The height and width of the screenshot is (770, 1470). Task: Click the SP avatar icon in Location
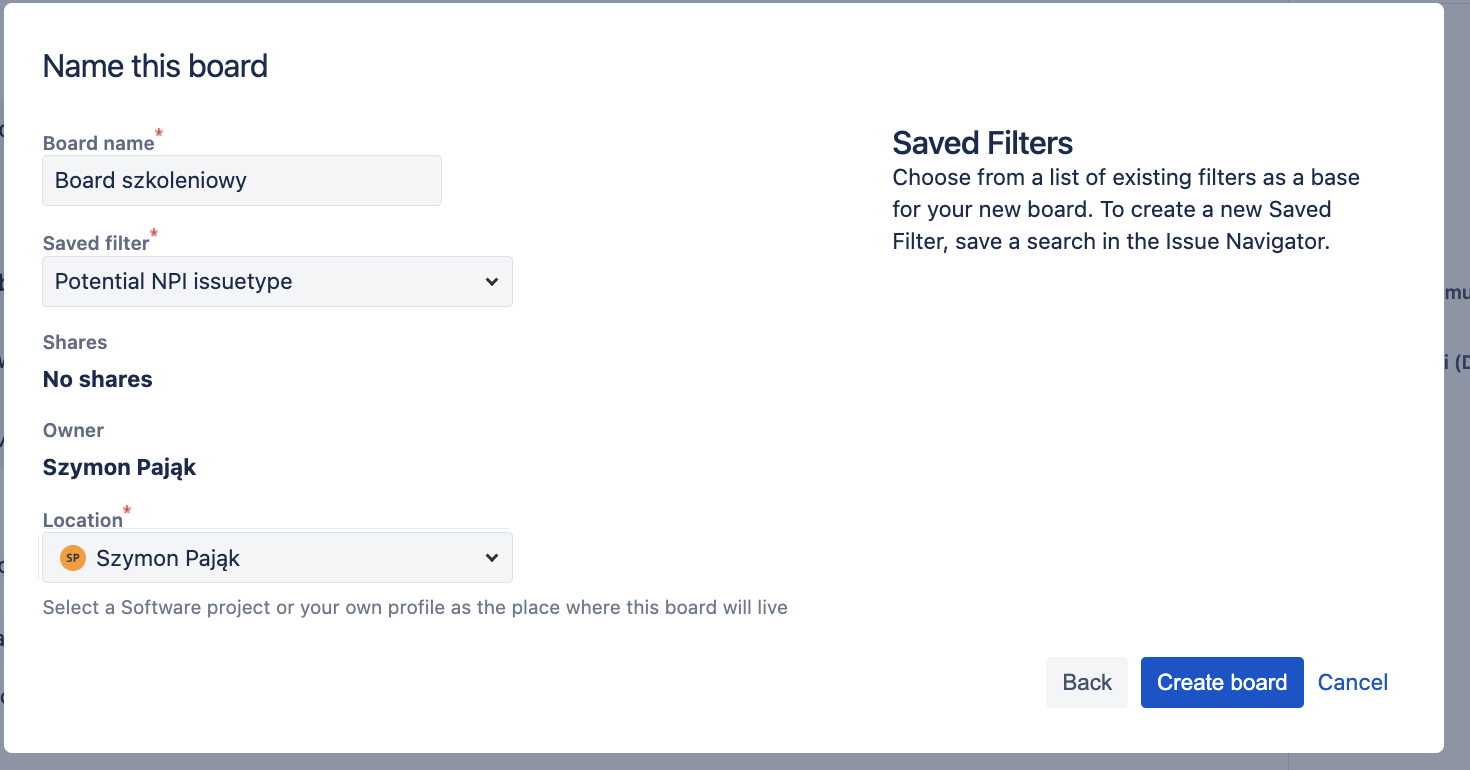pos(72,558)
